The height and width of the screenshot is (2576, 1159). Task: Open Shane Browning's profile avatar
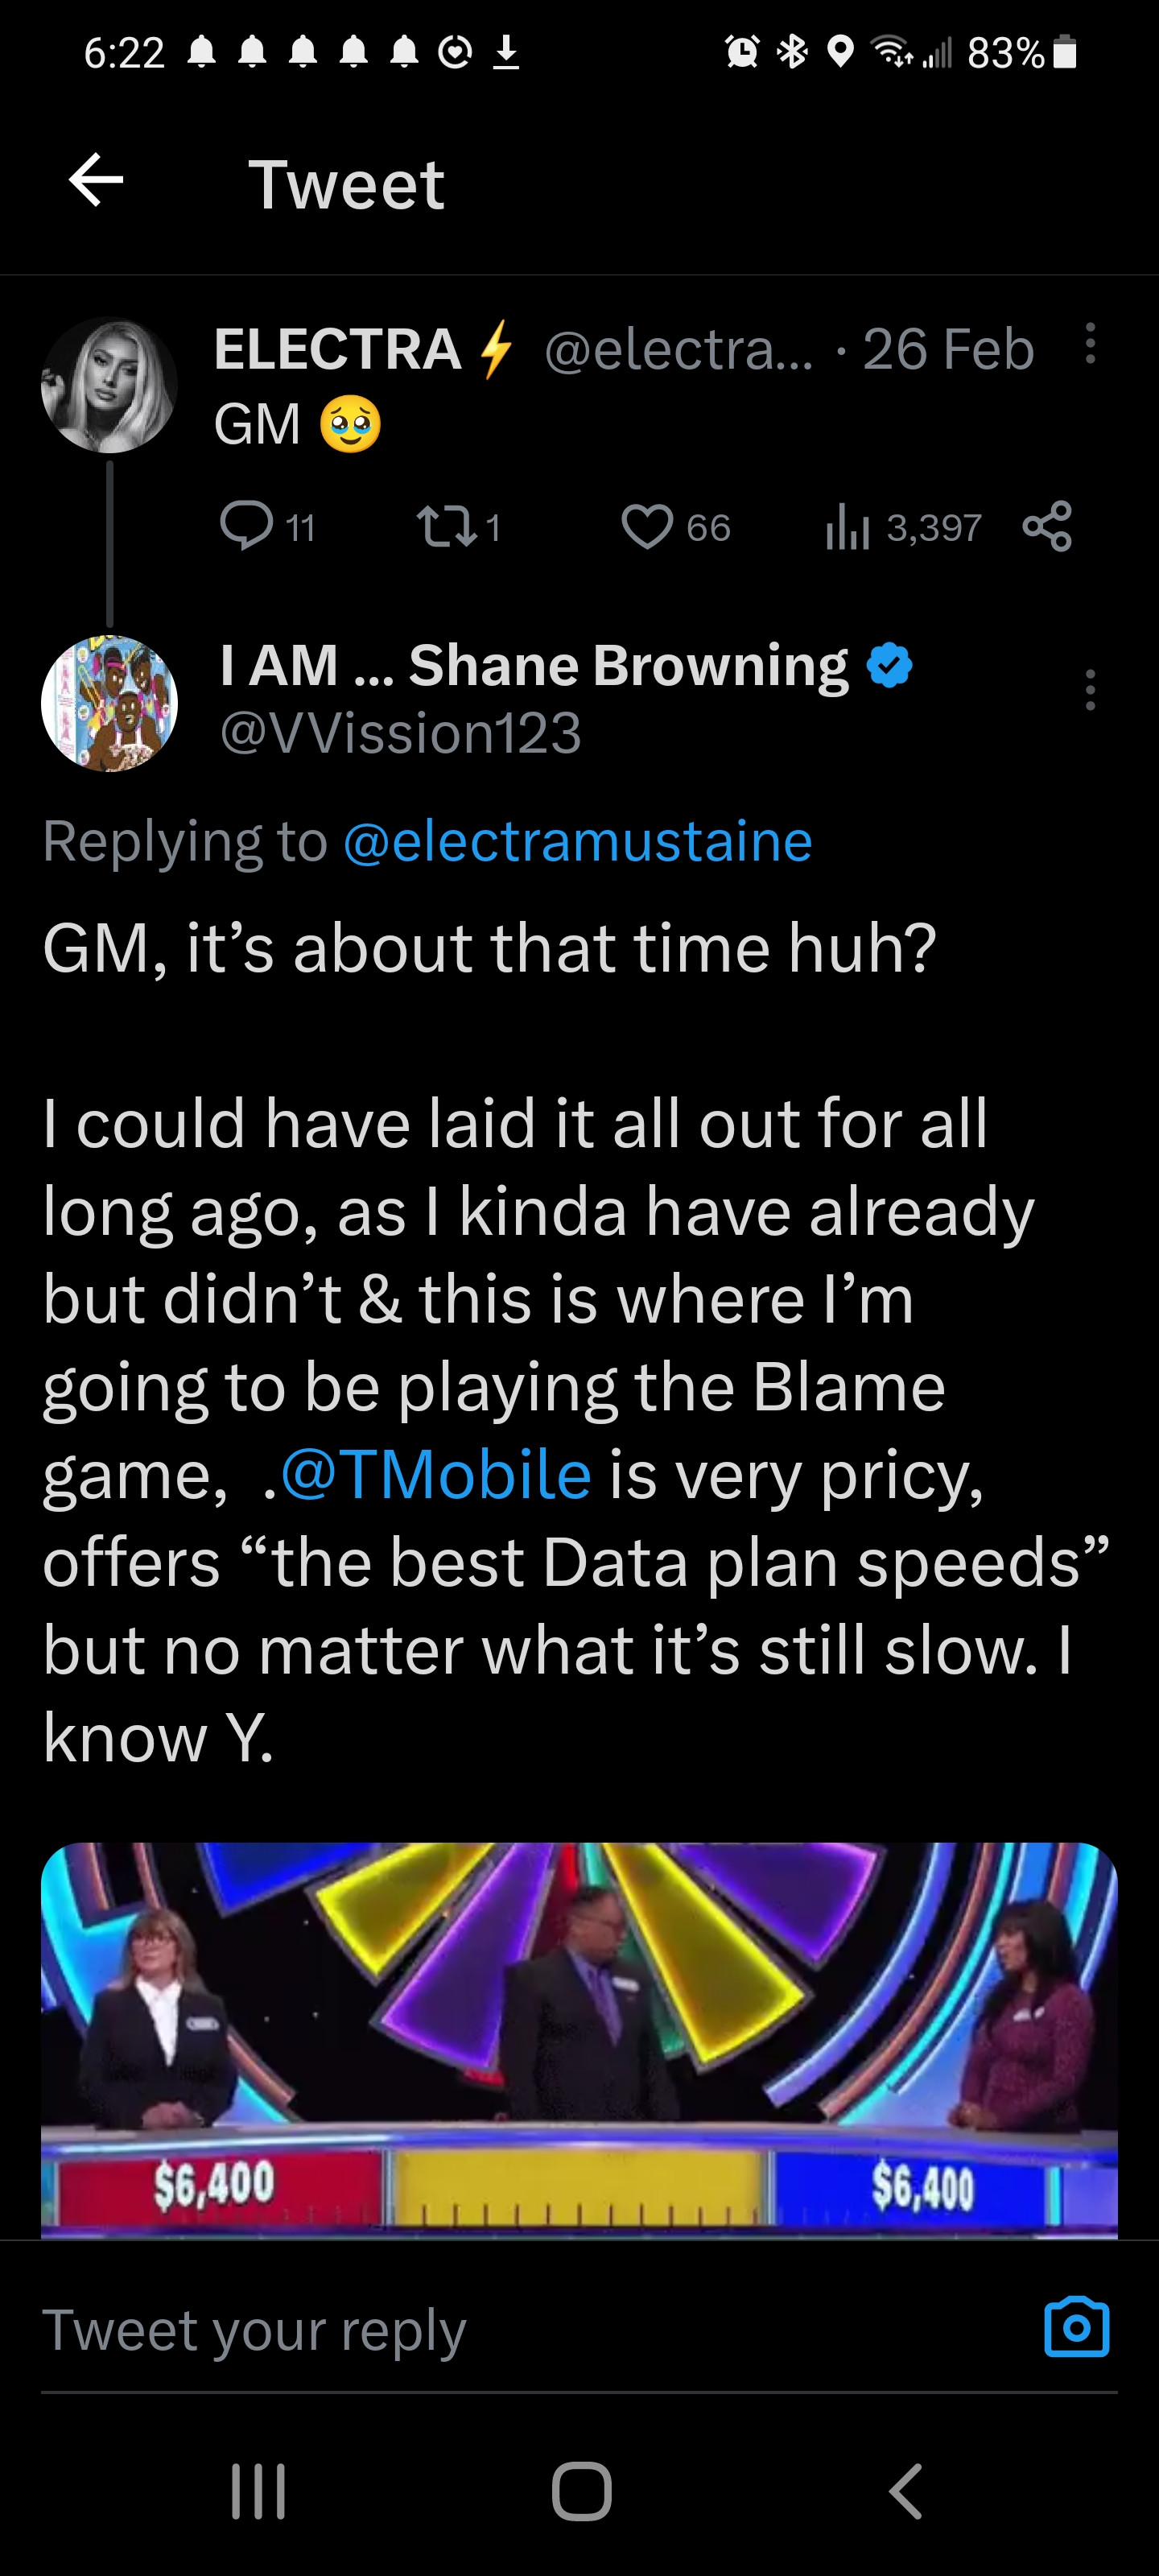click(109, 703)
